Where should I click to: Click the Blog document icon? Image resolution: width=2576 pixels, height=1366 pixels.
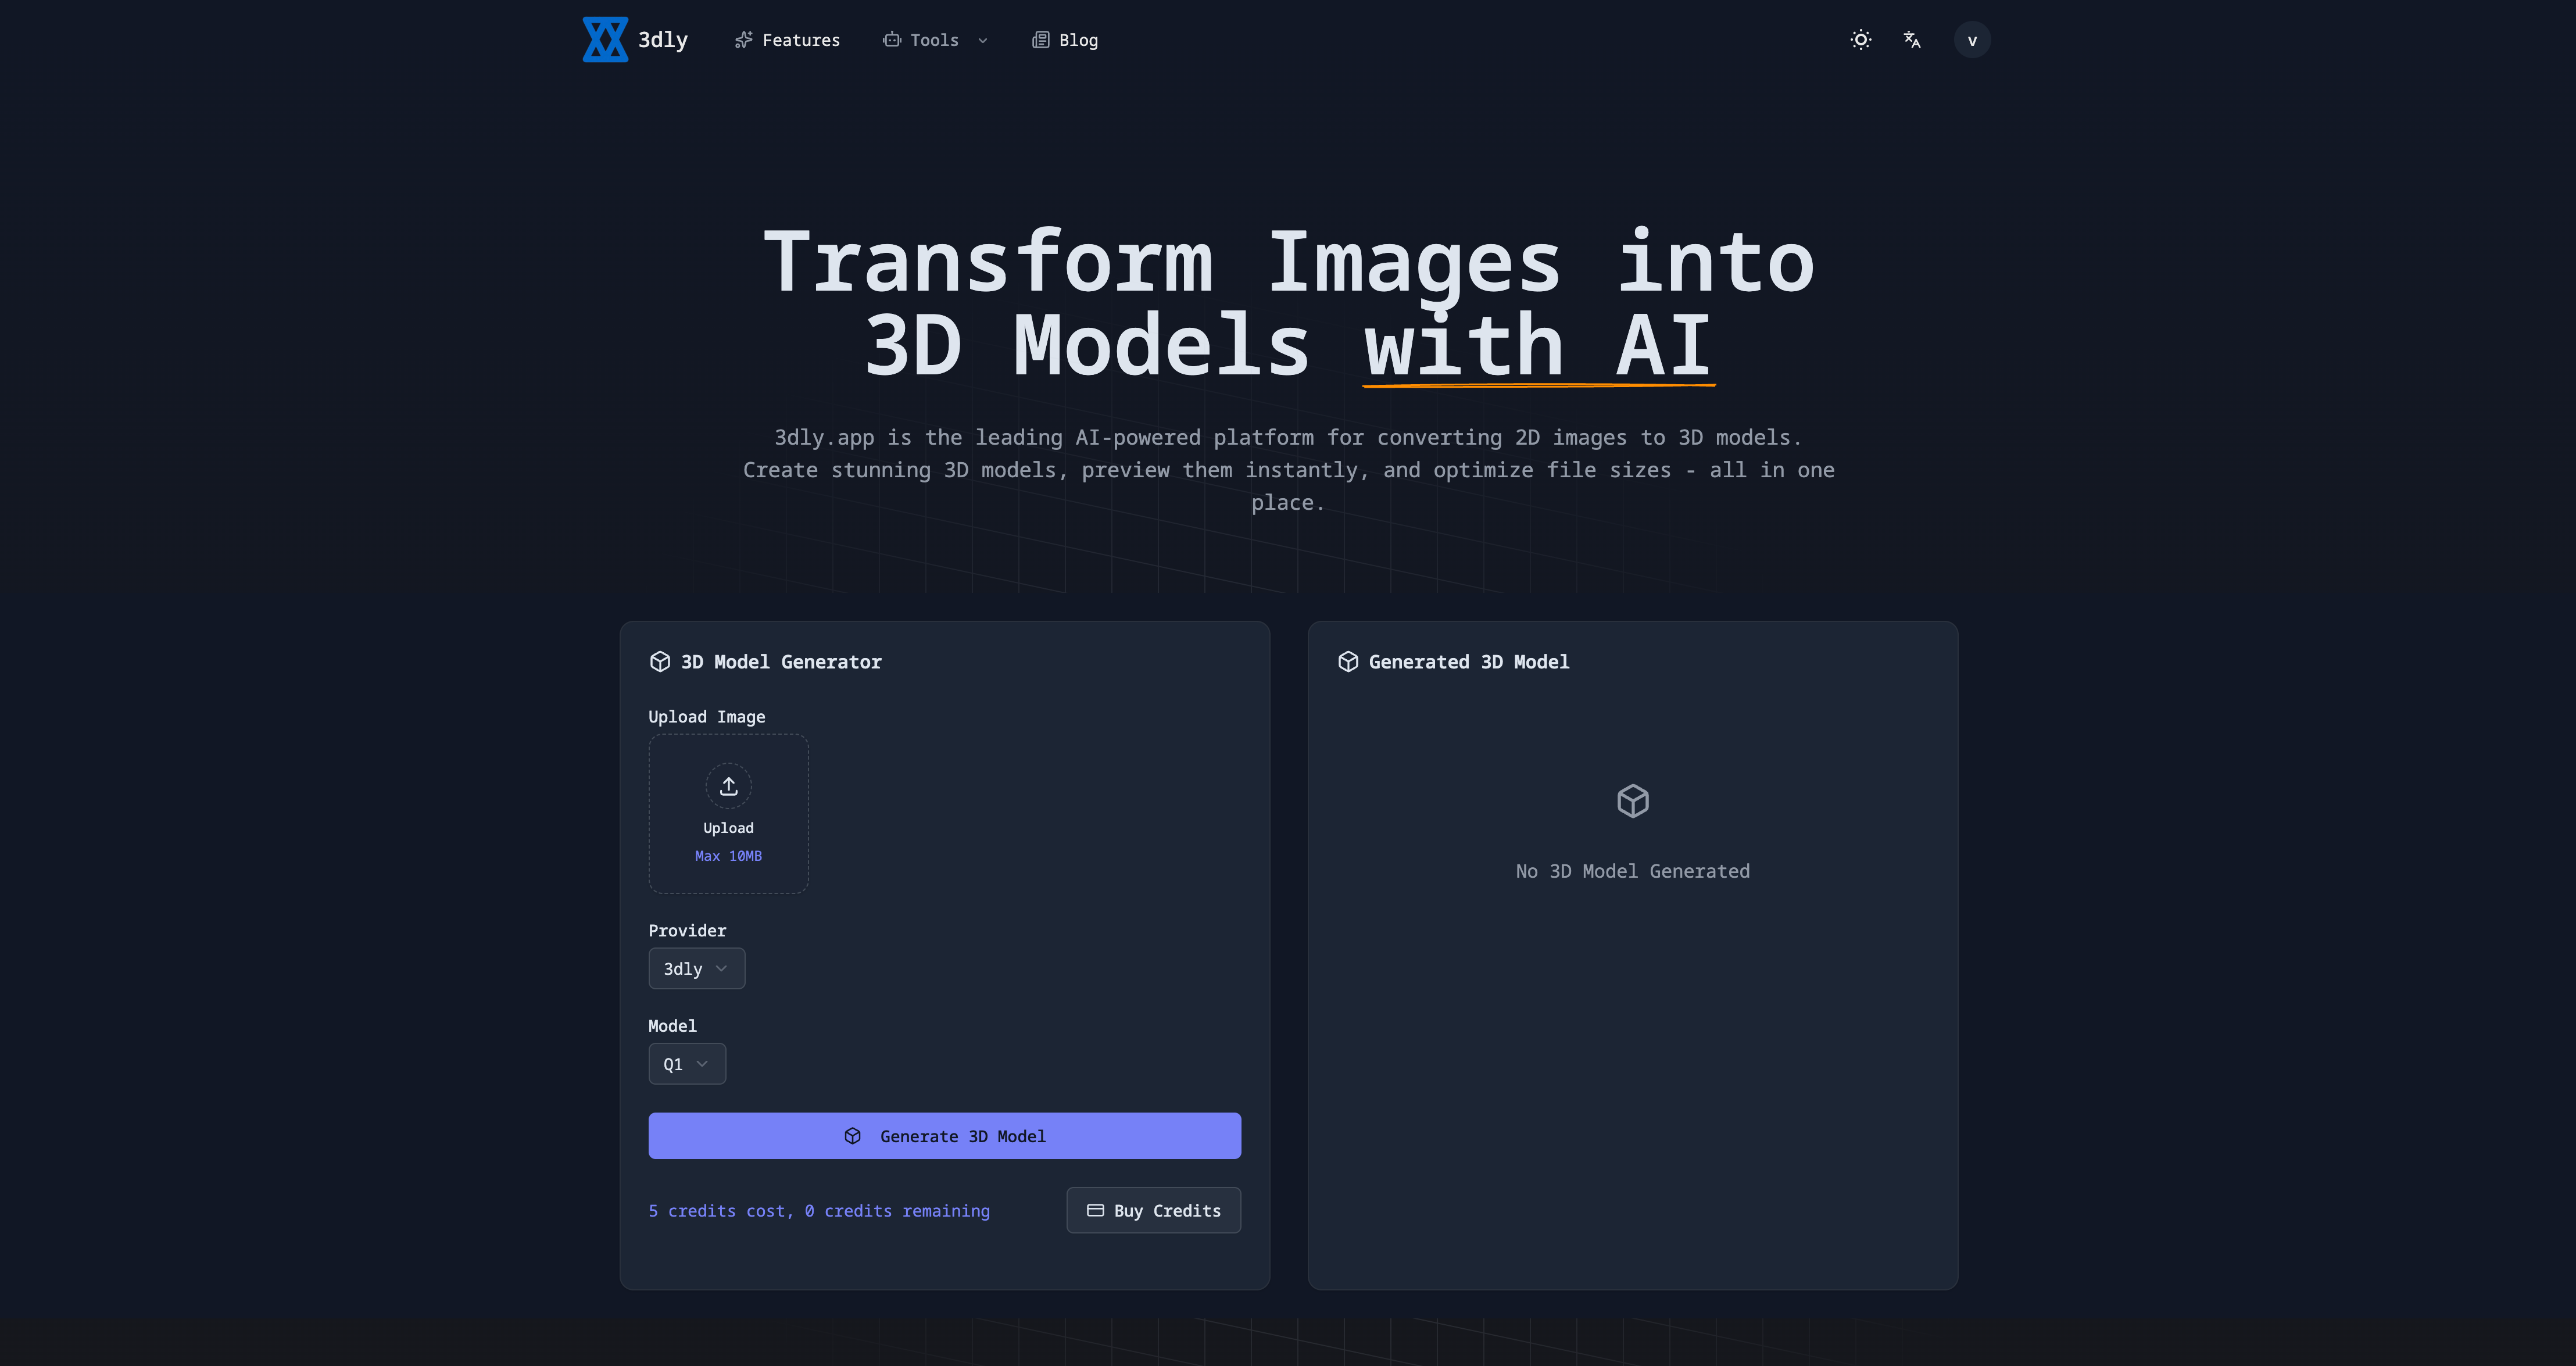tap(1040, 39)
